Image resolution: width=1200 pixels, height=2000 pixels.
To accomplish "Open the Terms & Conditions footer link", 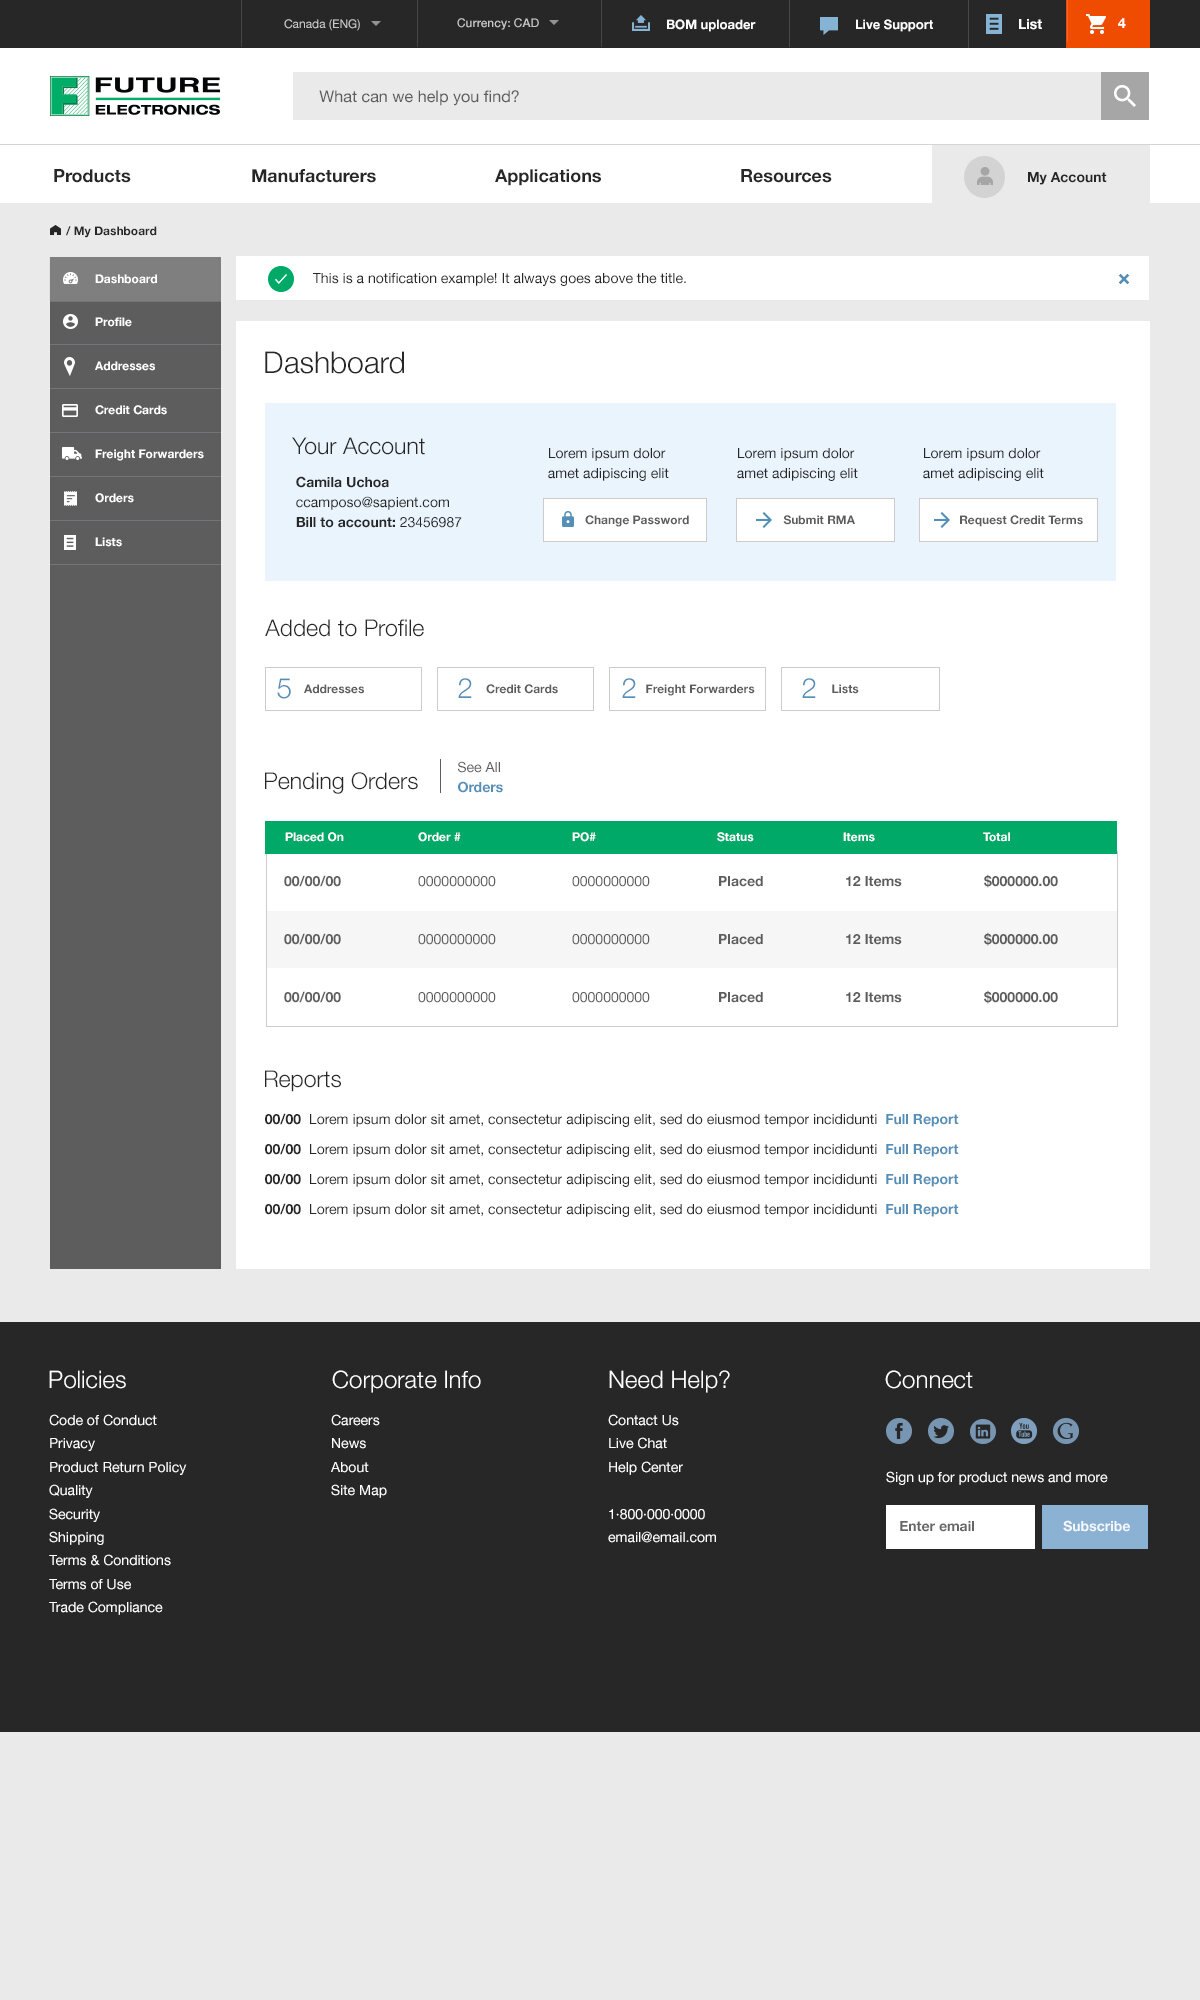I will coord(110,1560).
